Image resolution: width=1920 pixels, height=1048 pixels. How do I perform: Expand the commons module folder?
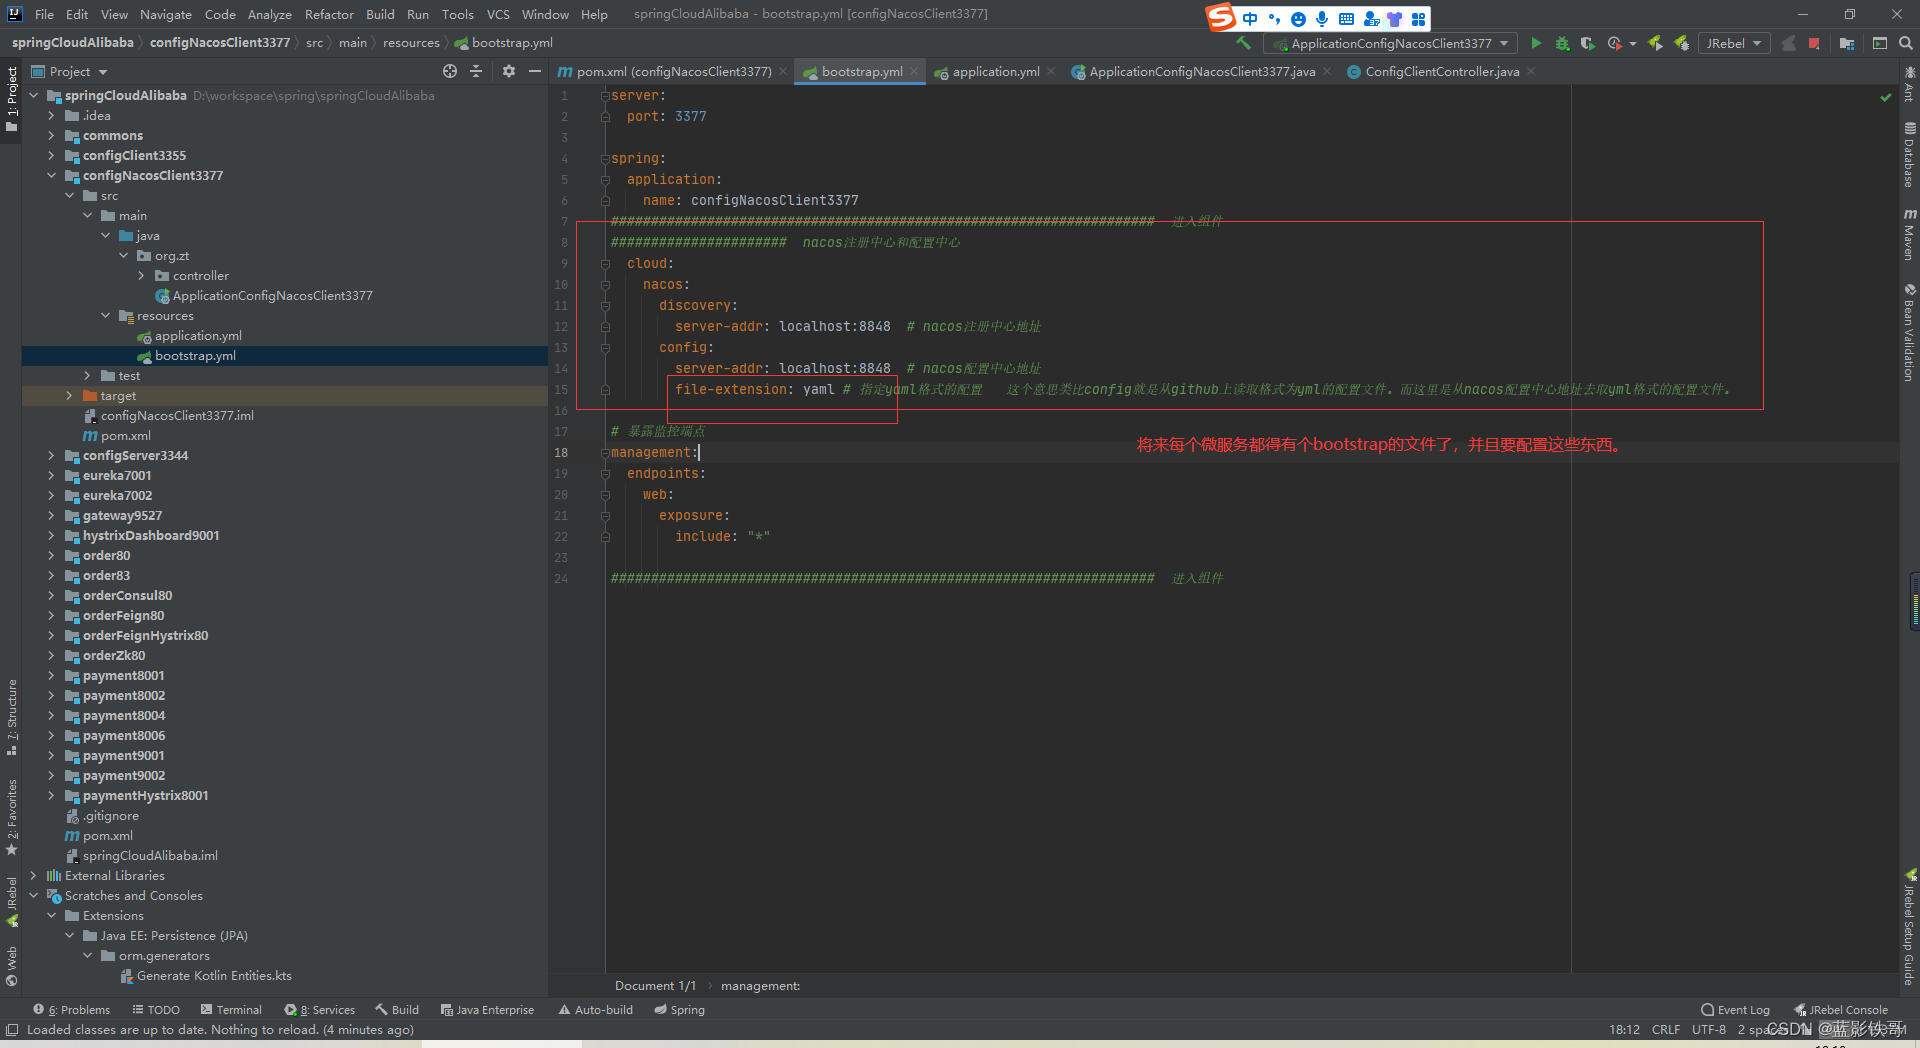51,135
